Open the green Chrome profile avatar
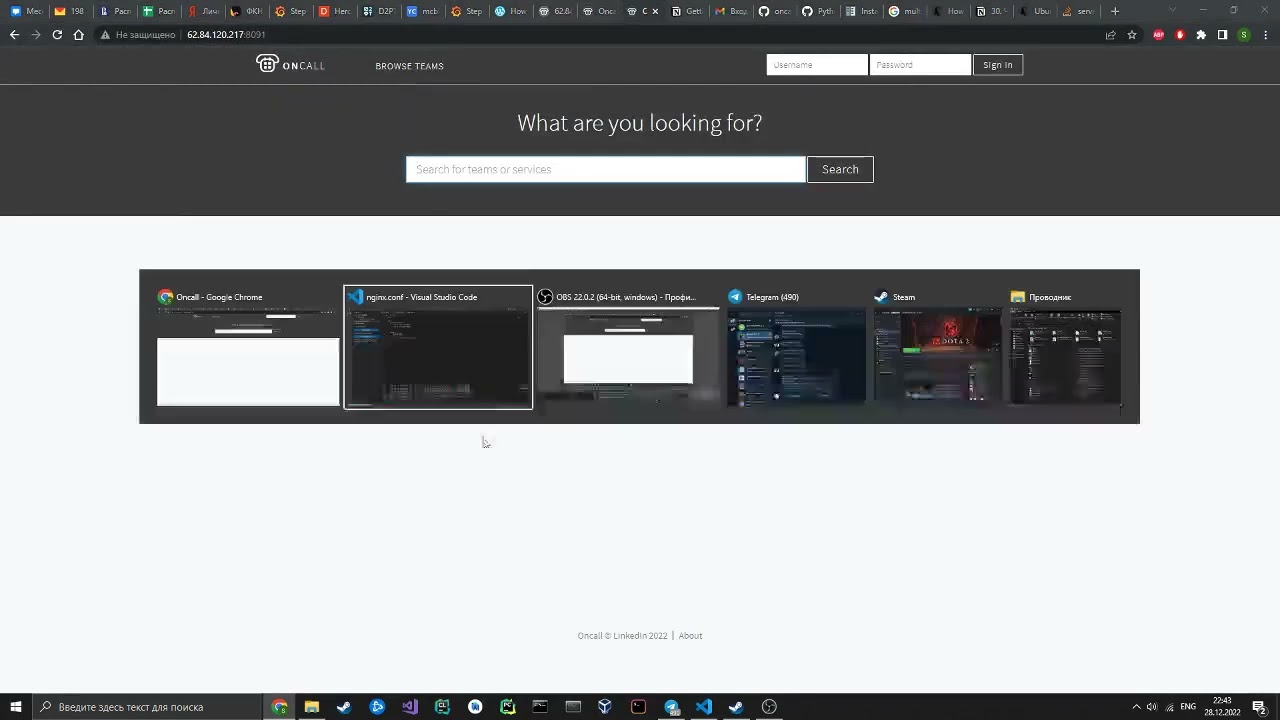The width and height of the screenshot is (1280, 720). coord(1244,34)
